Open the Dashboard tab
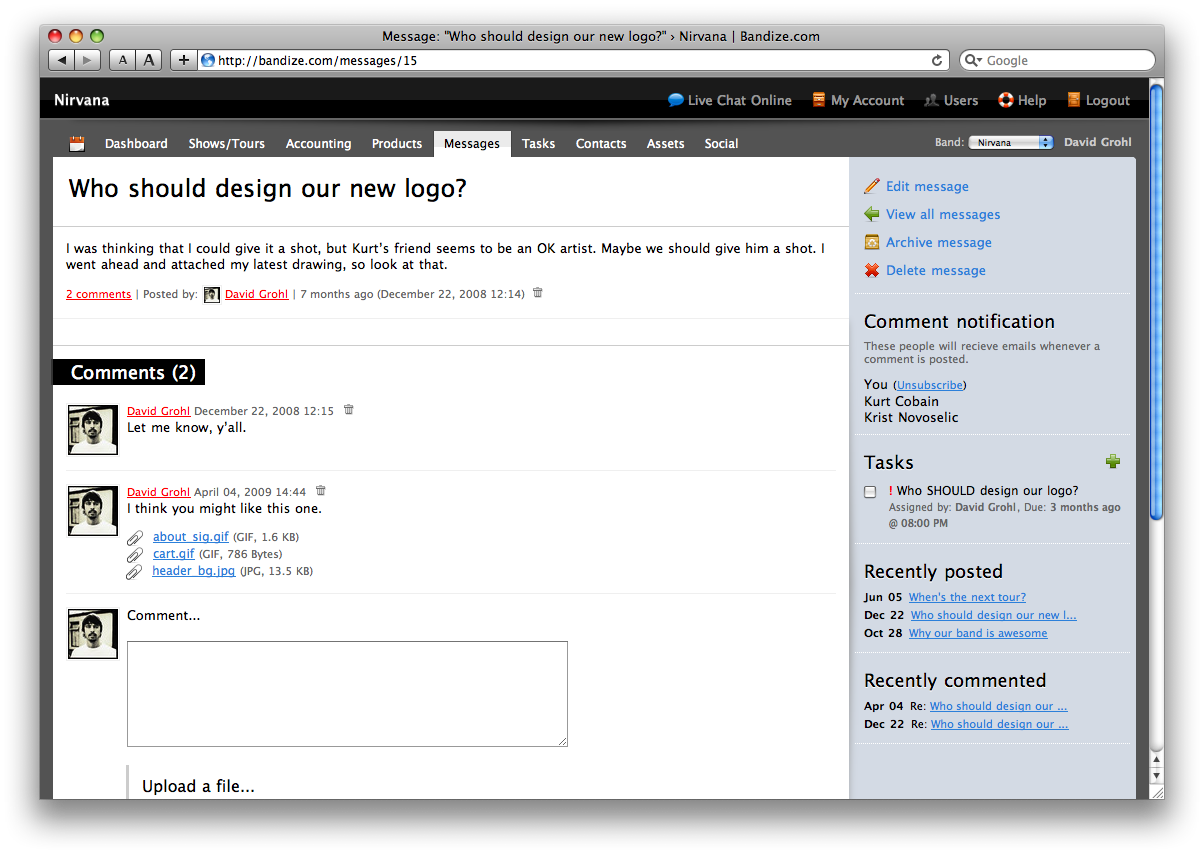 pos(136,144)
